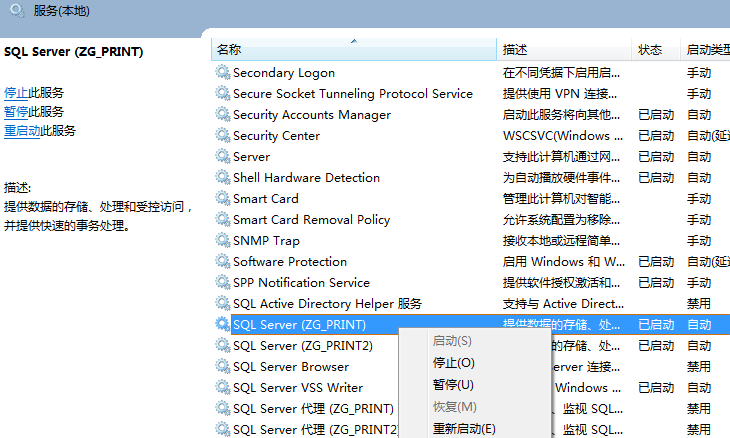This screenshot has width=730, height=438.
Task: Select the SQL Server Browser service
Action: [x=291, y=367]
